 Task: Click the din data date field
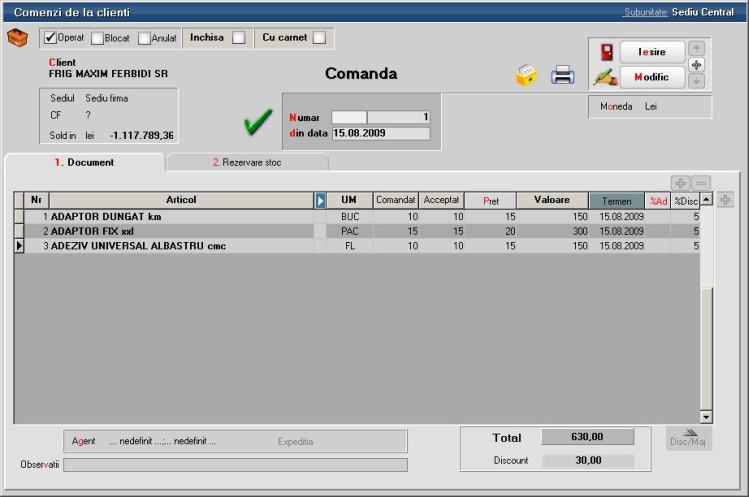381,133
